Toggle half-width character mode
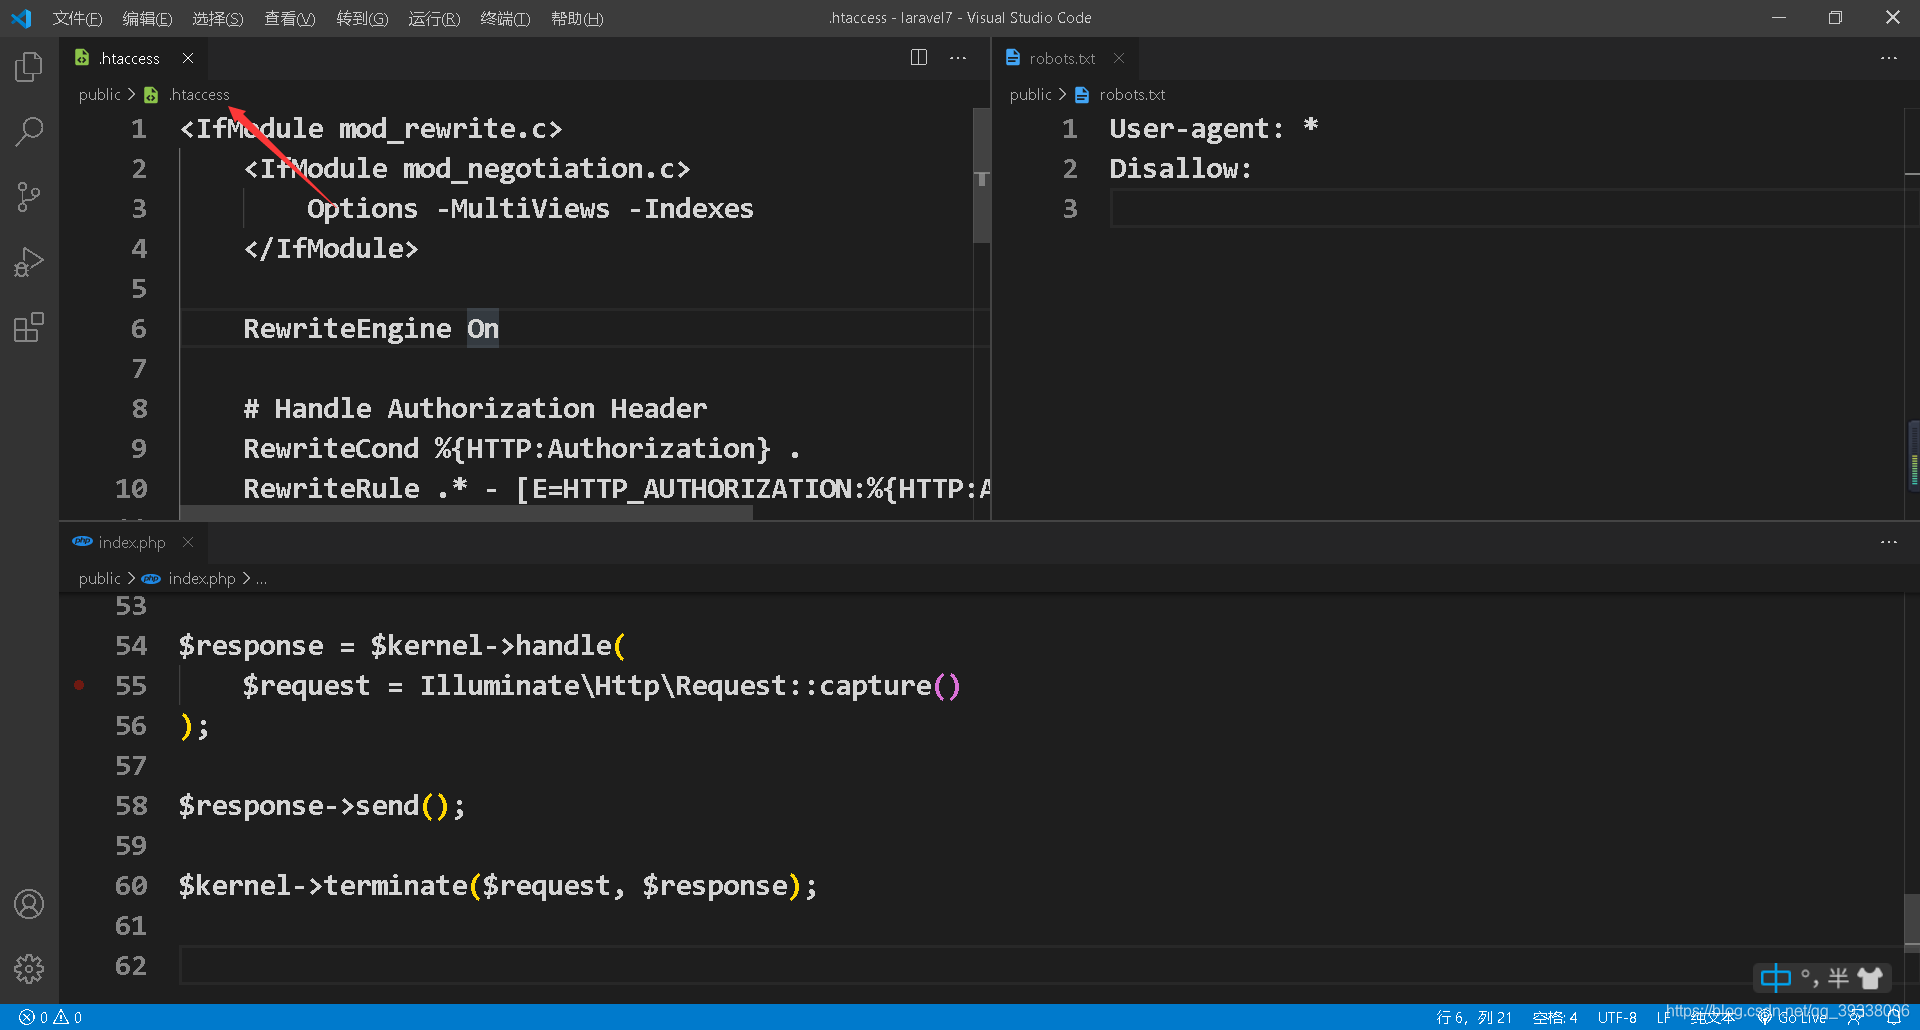This screenshot has width=1920, height=1030. coord(1837,978)
